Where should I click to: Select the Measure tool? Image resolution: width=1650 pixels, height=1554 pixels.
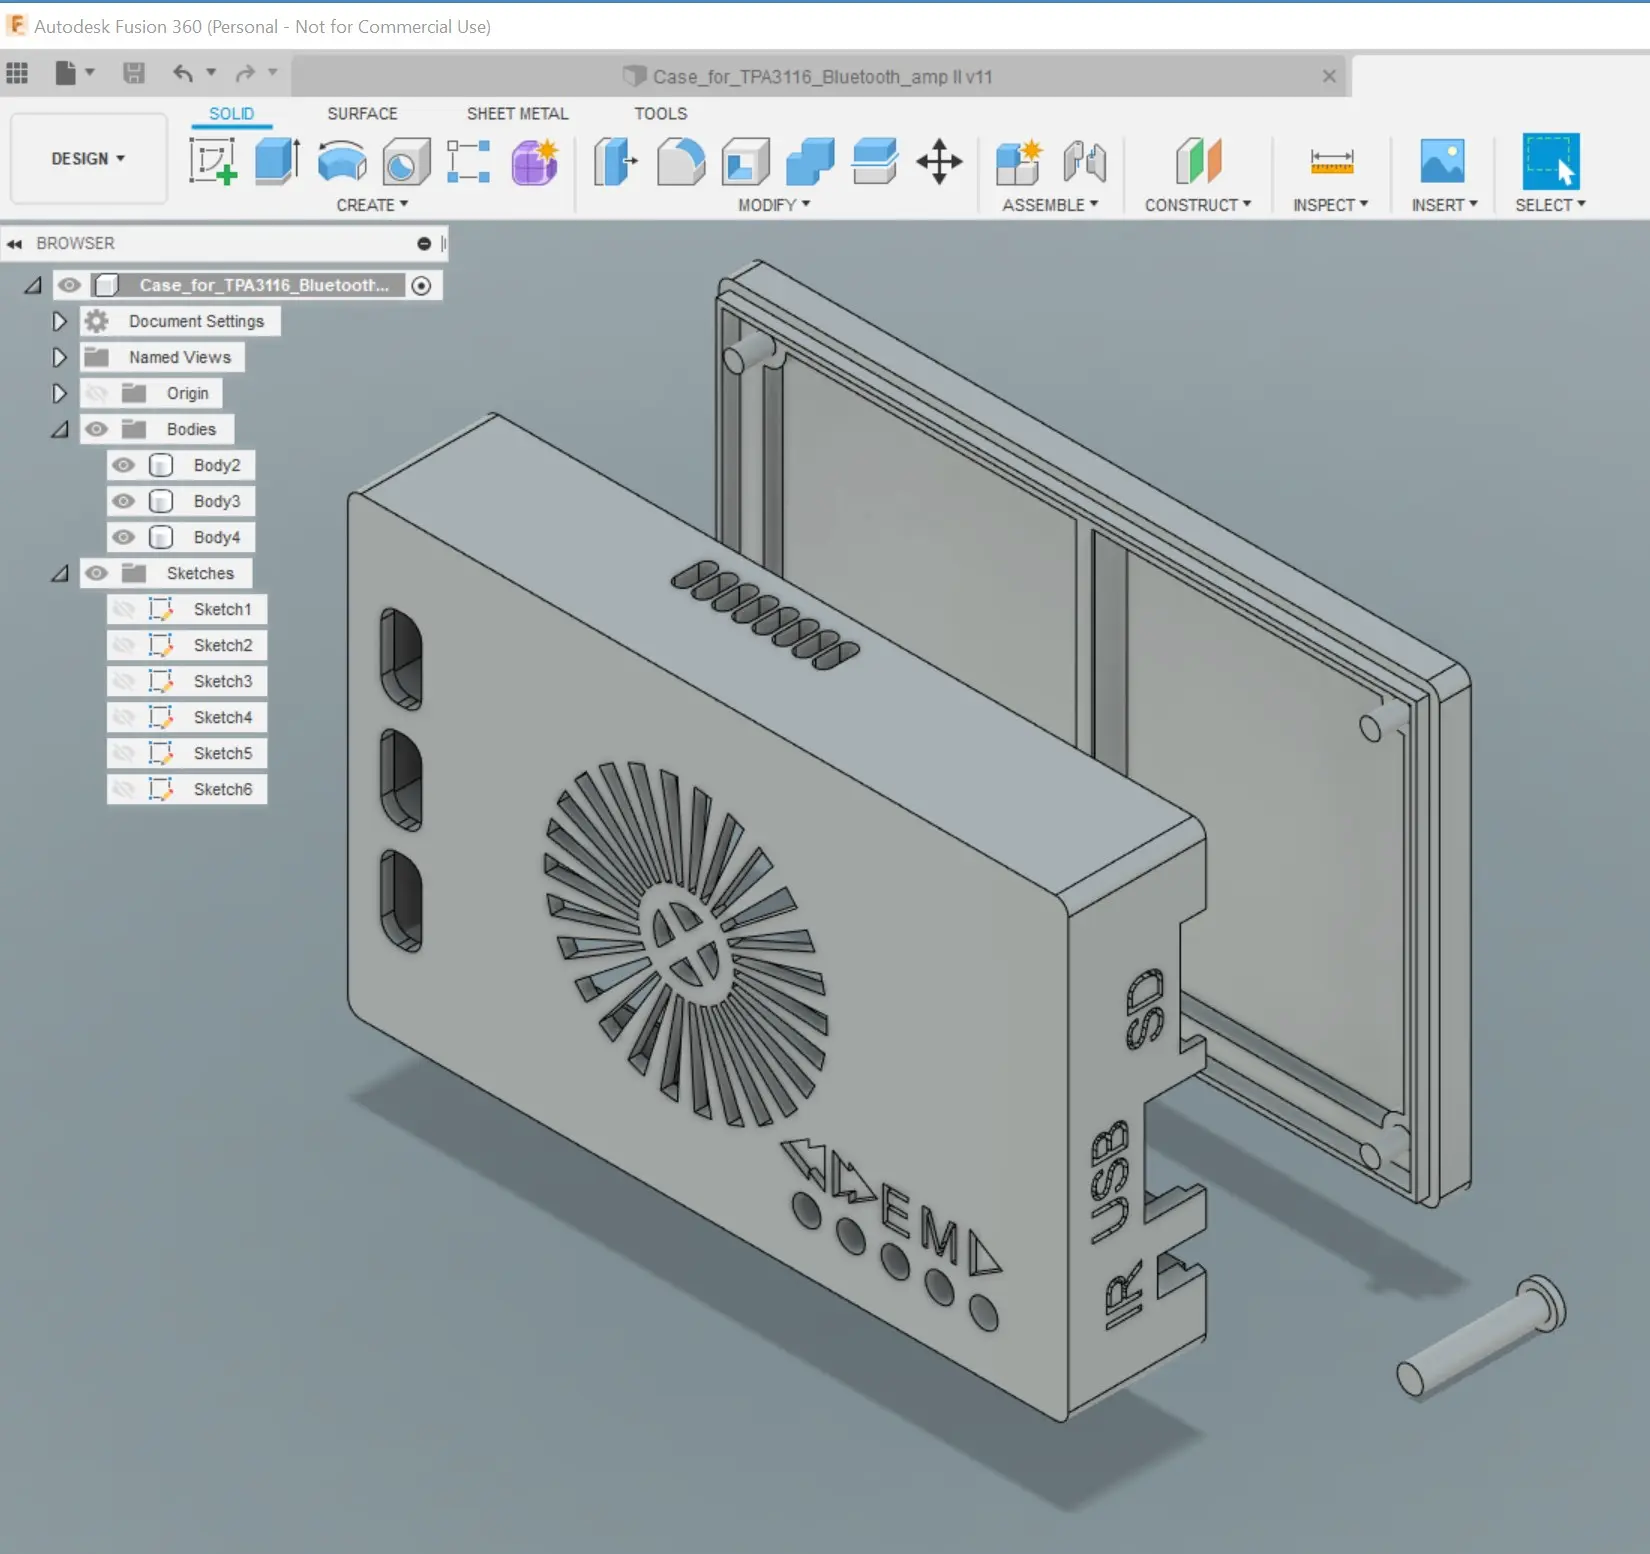(x=1331, y=161)
